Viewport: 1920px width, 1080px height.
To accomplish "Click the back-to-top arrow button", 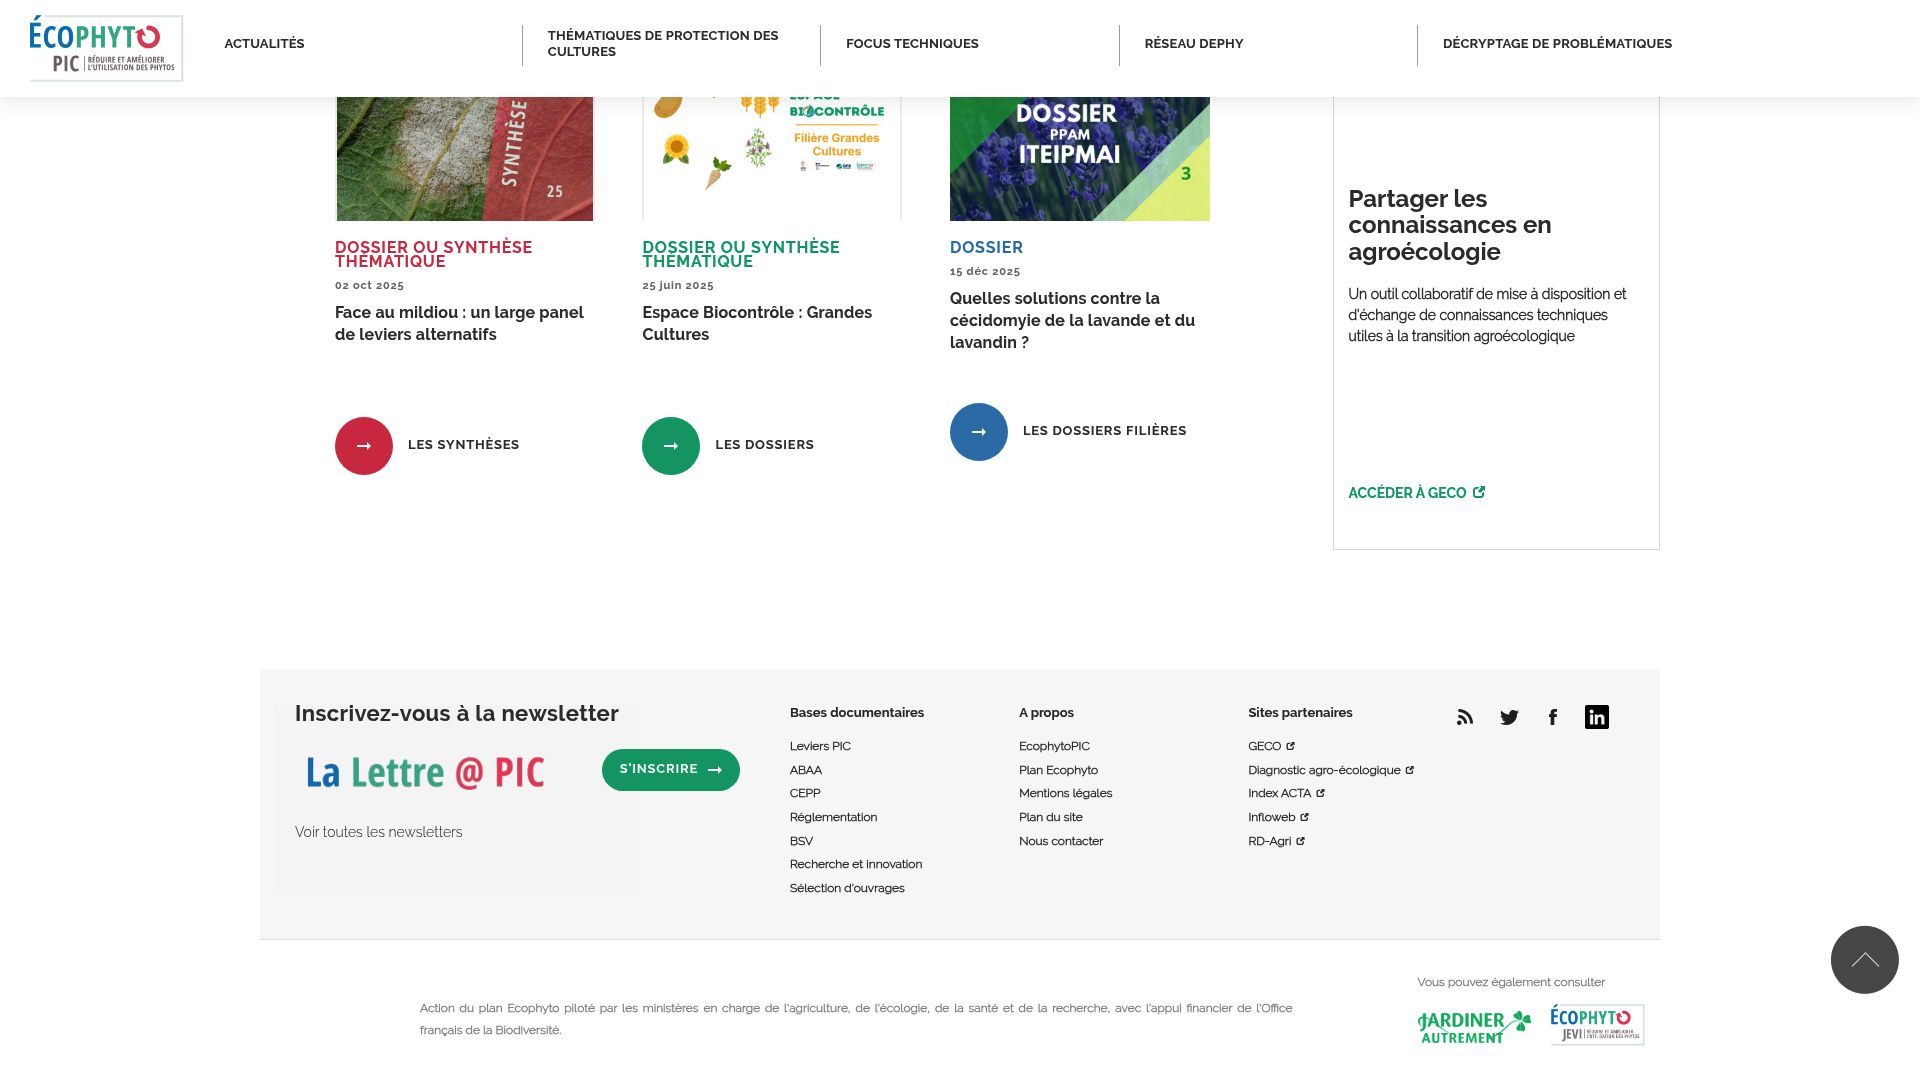I will coord(1864,959).
